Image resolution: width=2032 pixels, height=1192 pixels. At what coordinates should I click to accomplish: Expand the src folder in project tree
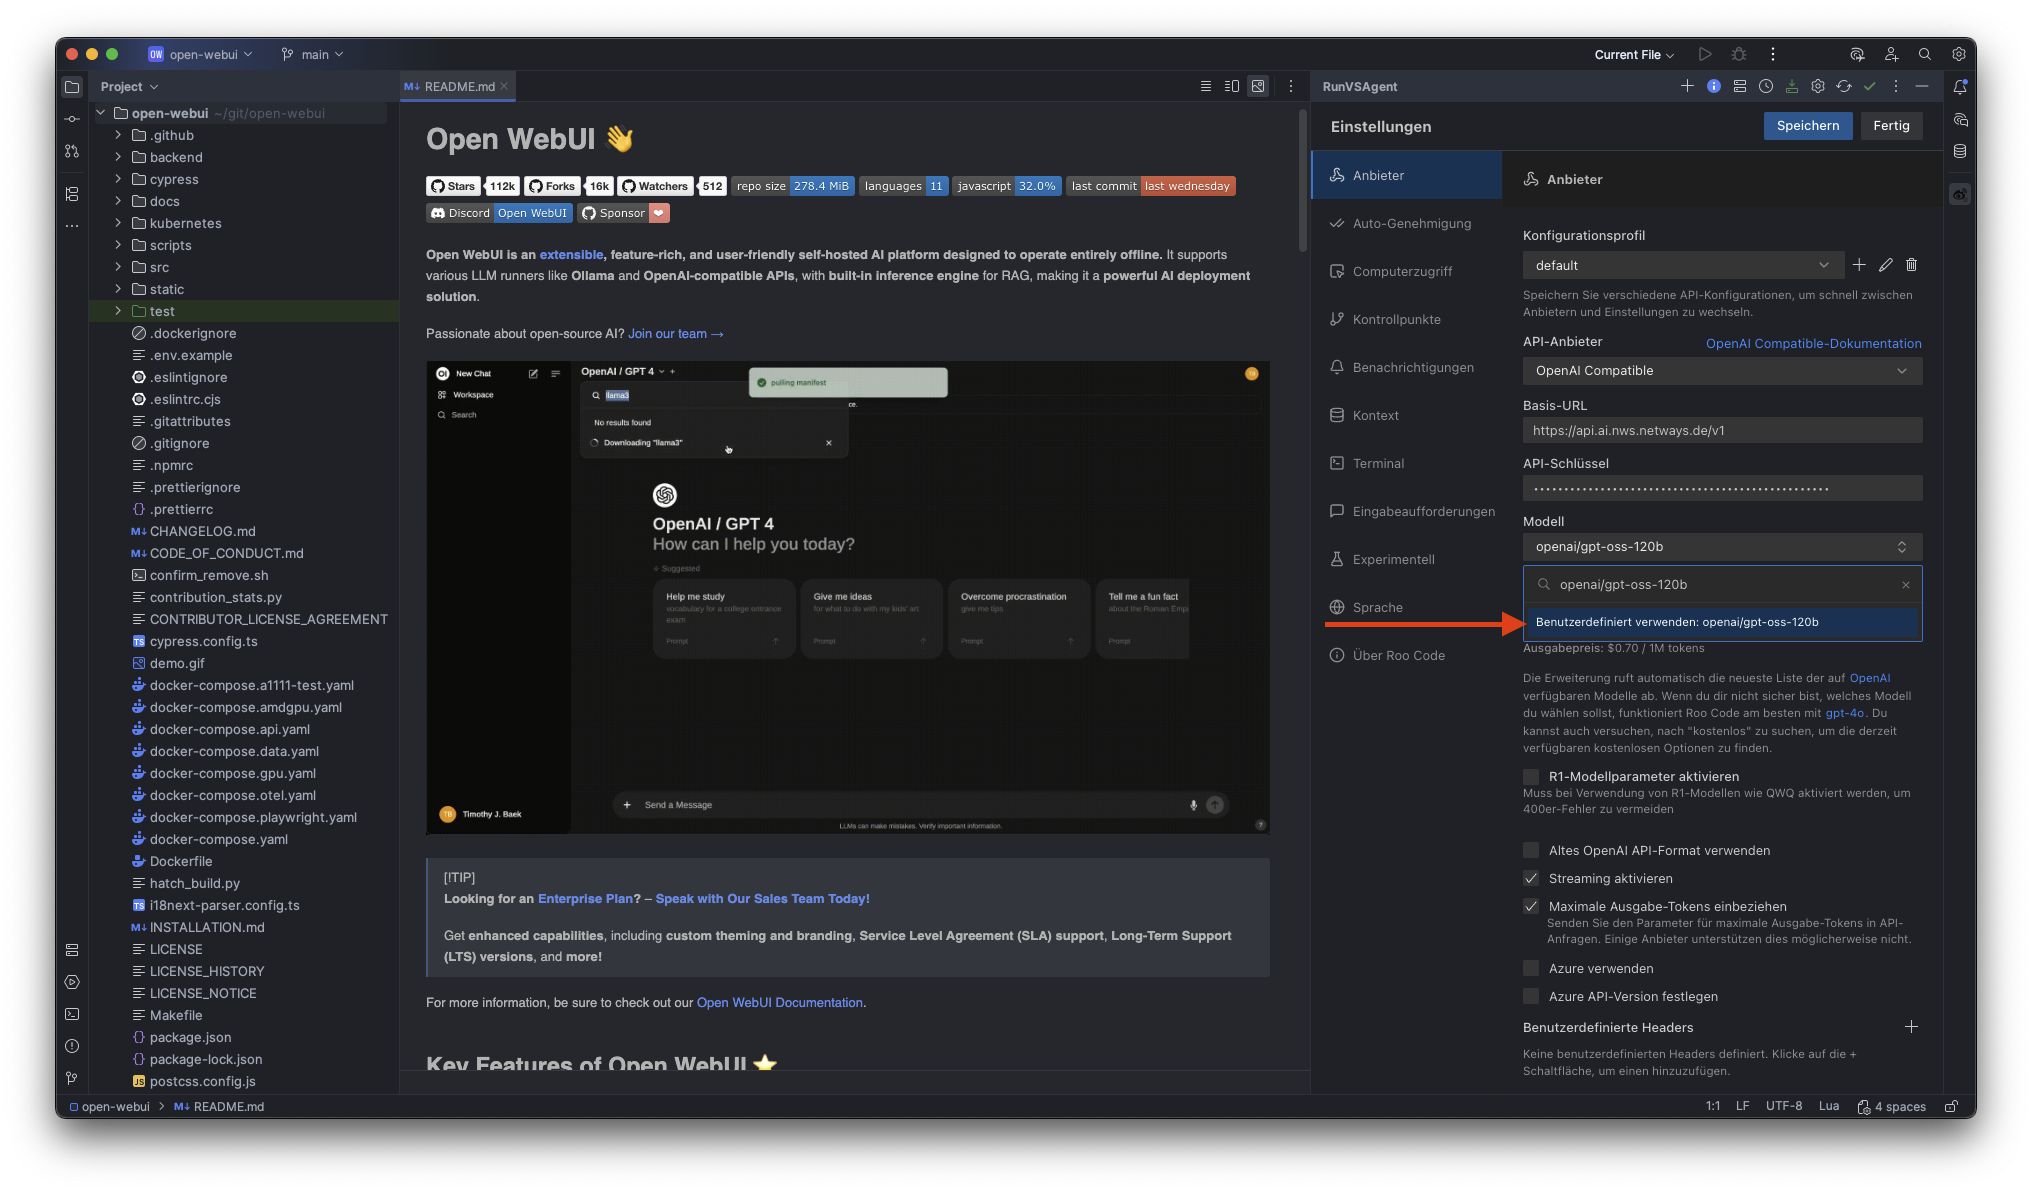(118, 267)
